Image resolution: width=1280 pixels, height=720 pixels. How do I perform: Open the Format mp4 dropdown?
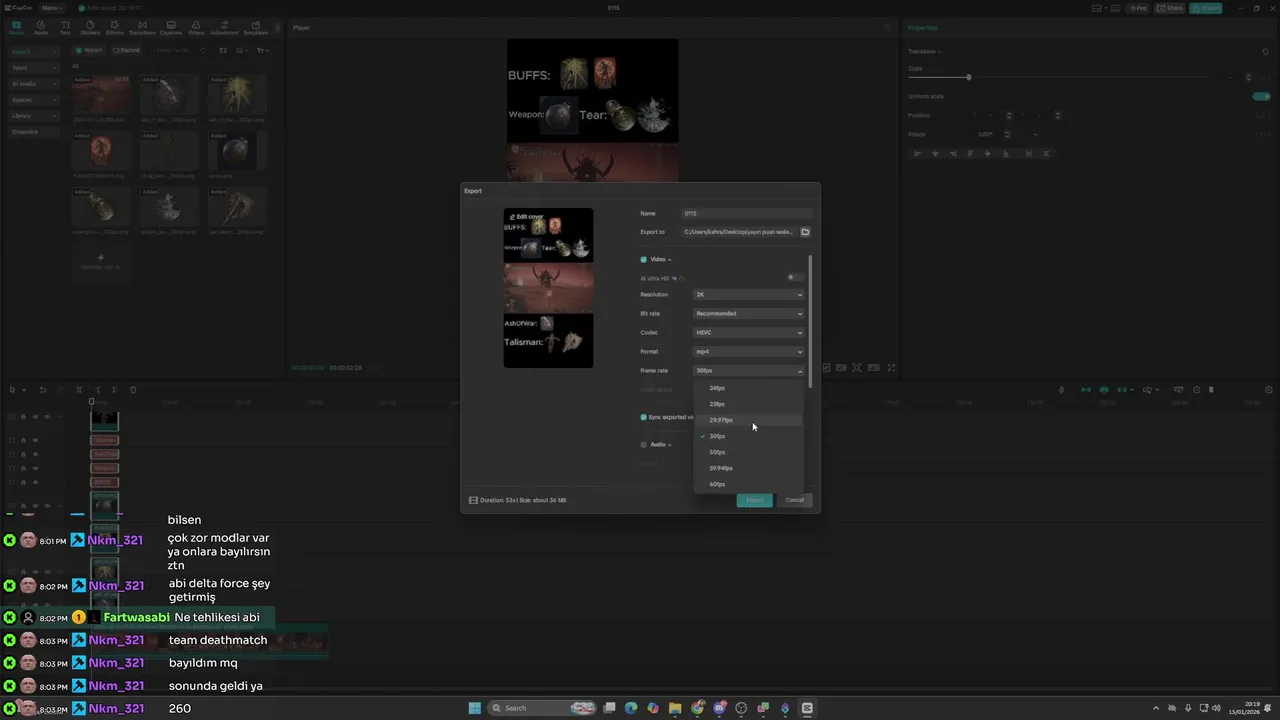[x=749, y=352]
